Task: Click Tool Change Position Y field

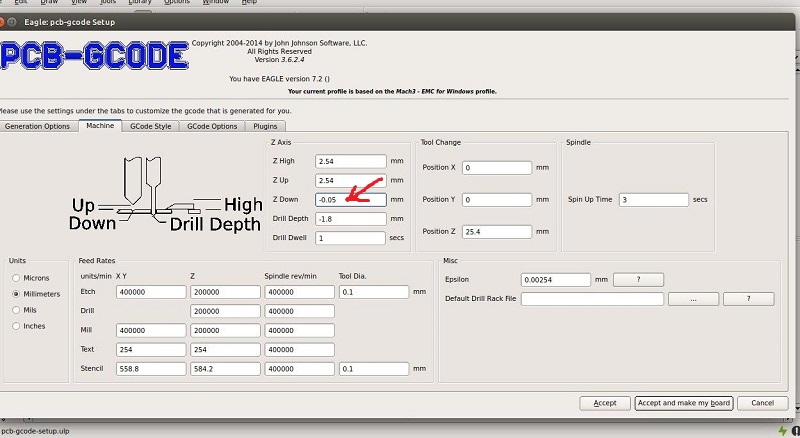Action: [497, 200]
